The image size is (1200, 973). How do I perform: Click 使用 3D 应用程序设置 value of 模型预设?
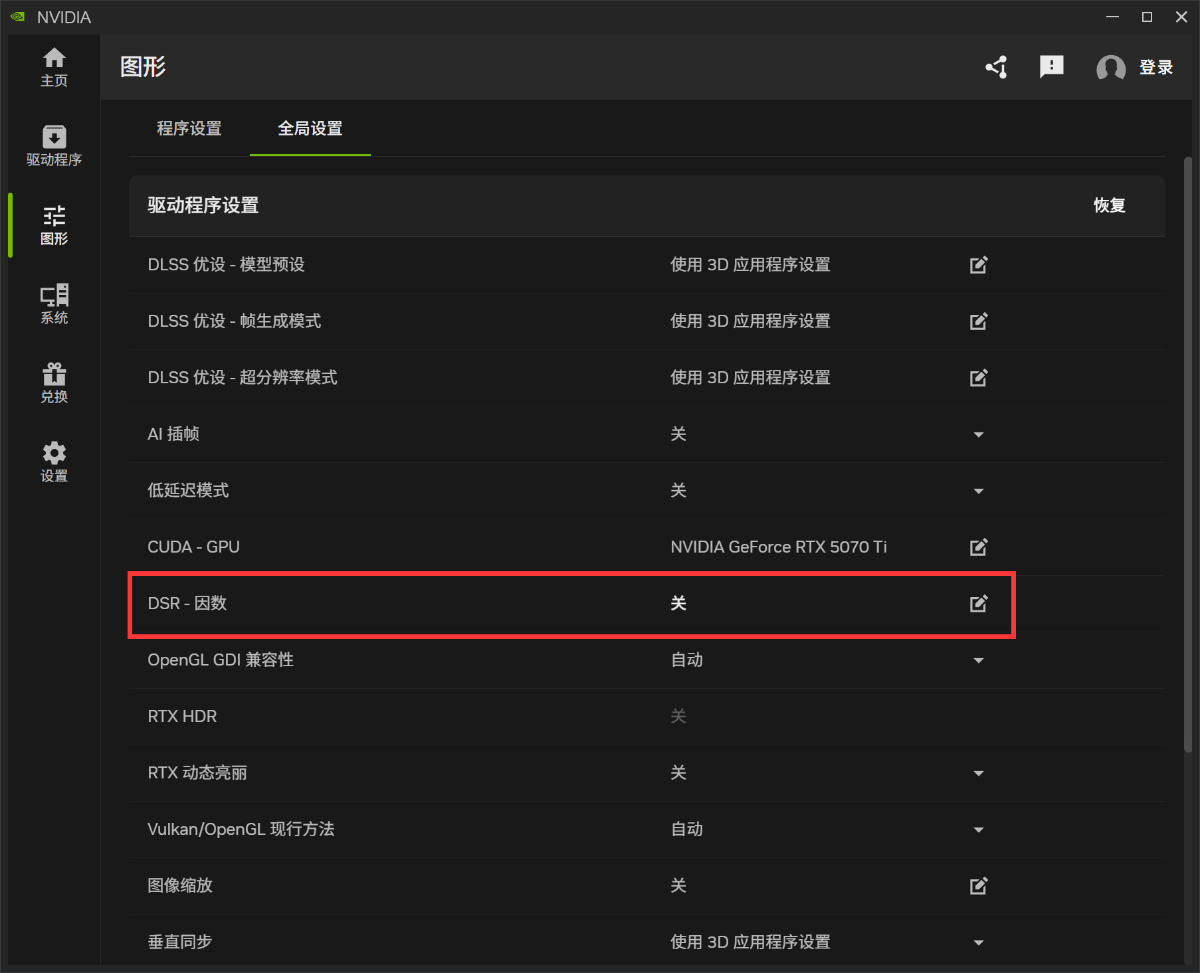tap(750, 265)
